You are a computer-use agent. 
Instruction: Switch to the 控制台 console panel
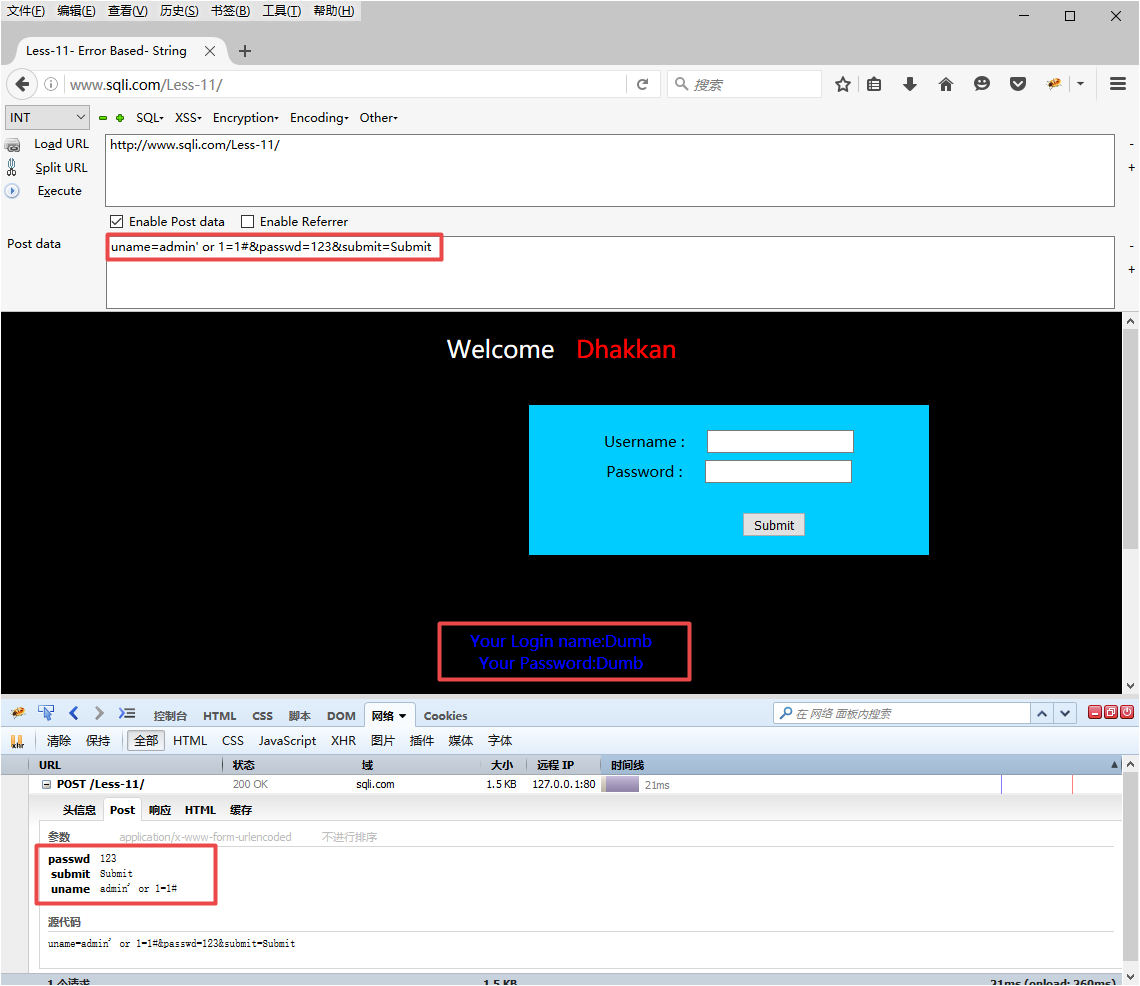tap(170, 715)
